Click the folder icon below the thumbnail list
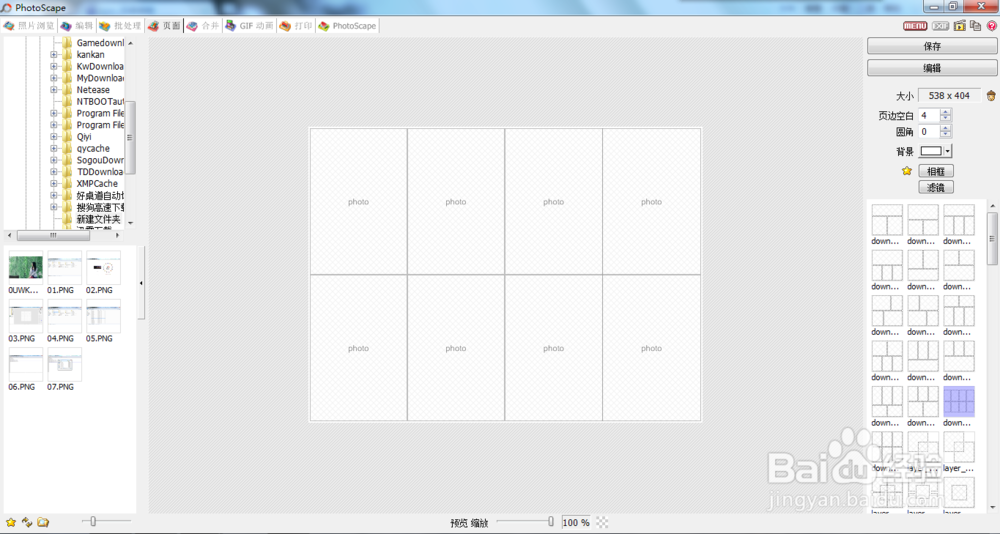The image size is (1000, 534). 43,522
